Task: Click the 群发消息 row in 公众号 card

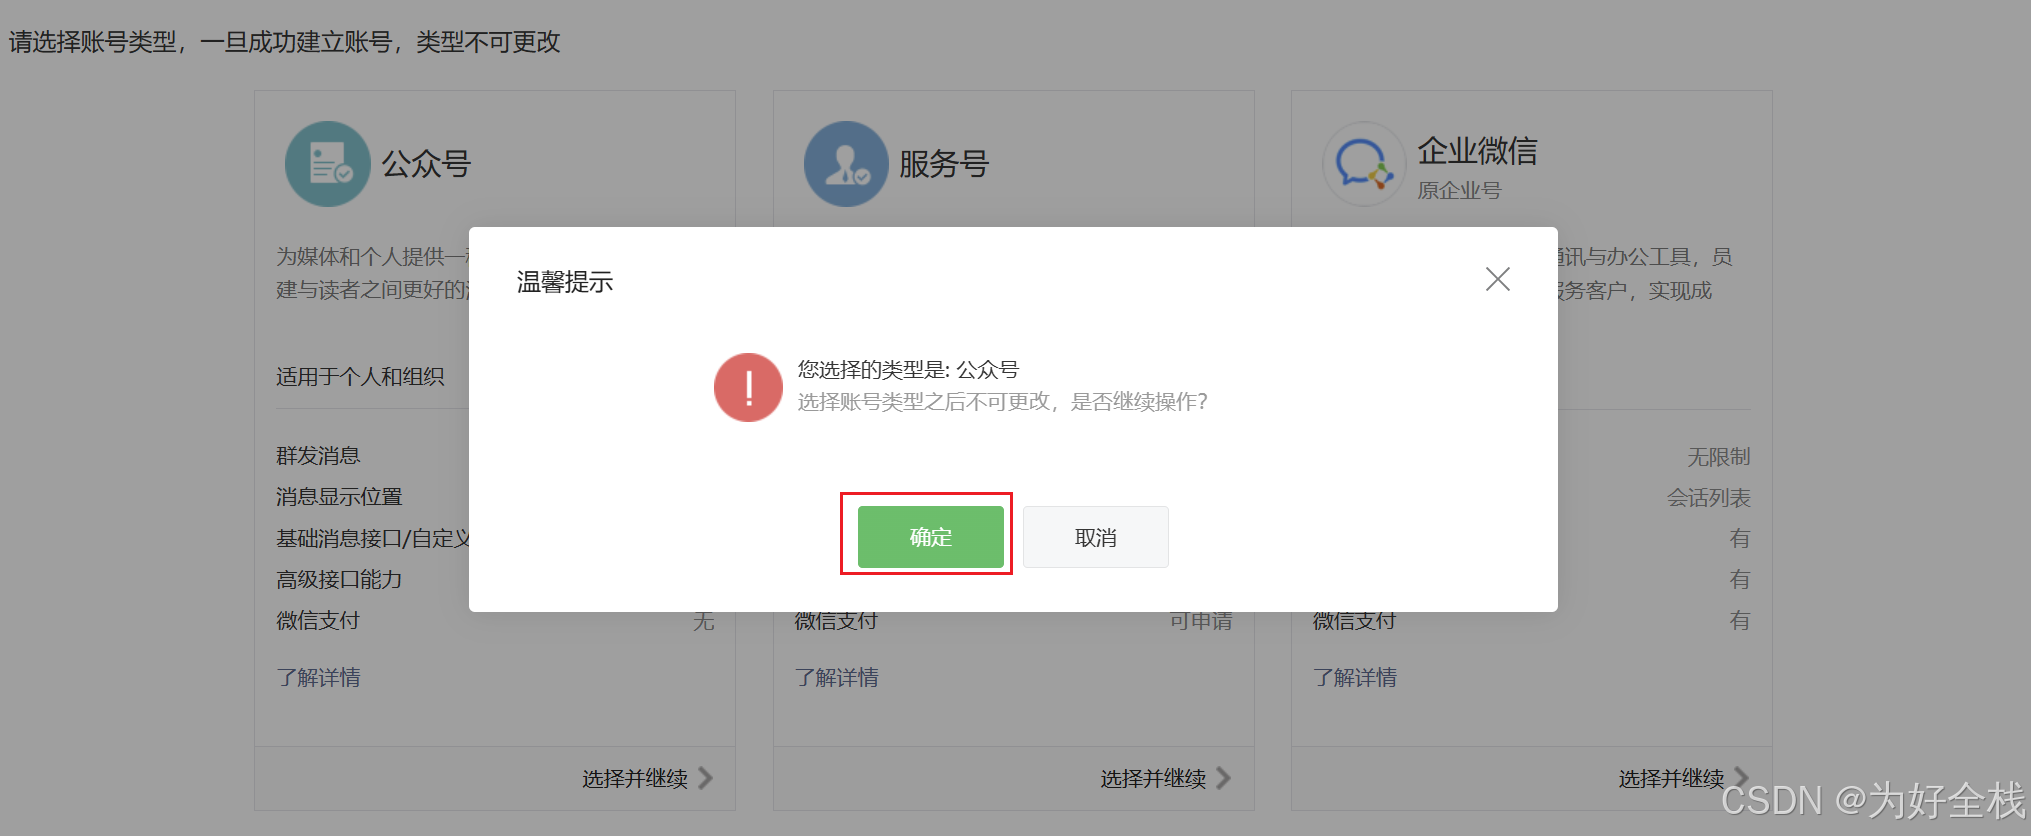Action: [x=495, y=456]
